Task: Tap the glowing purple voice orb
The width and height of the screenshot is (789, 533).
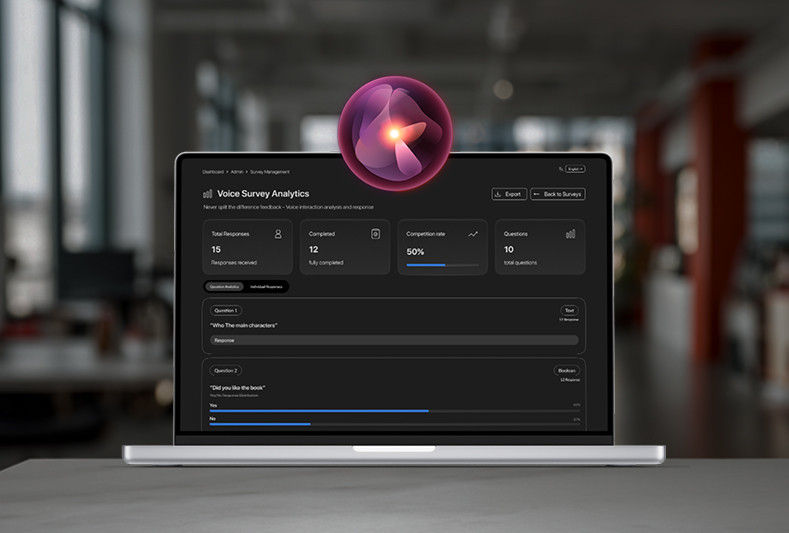Action: [395, 133]
